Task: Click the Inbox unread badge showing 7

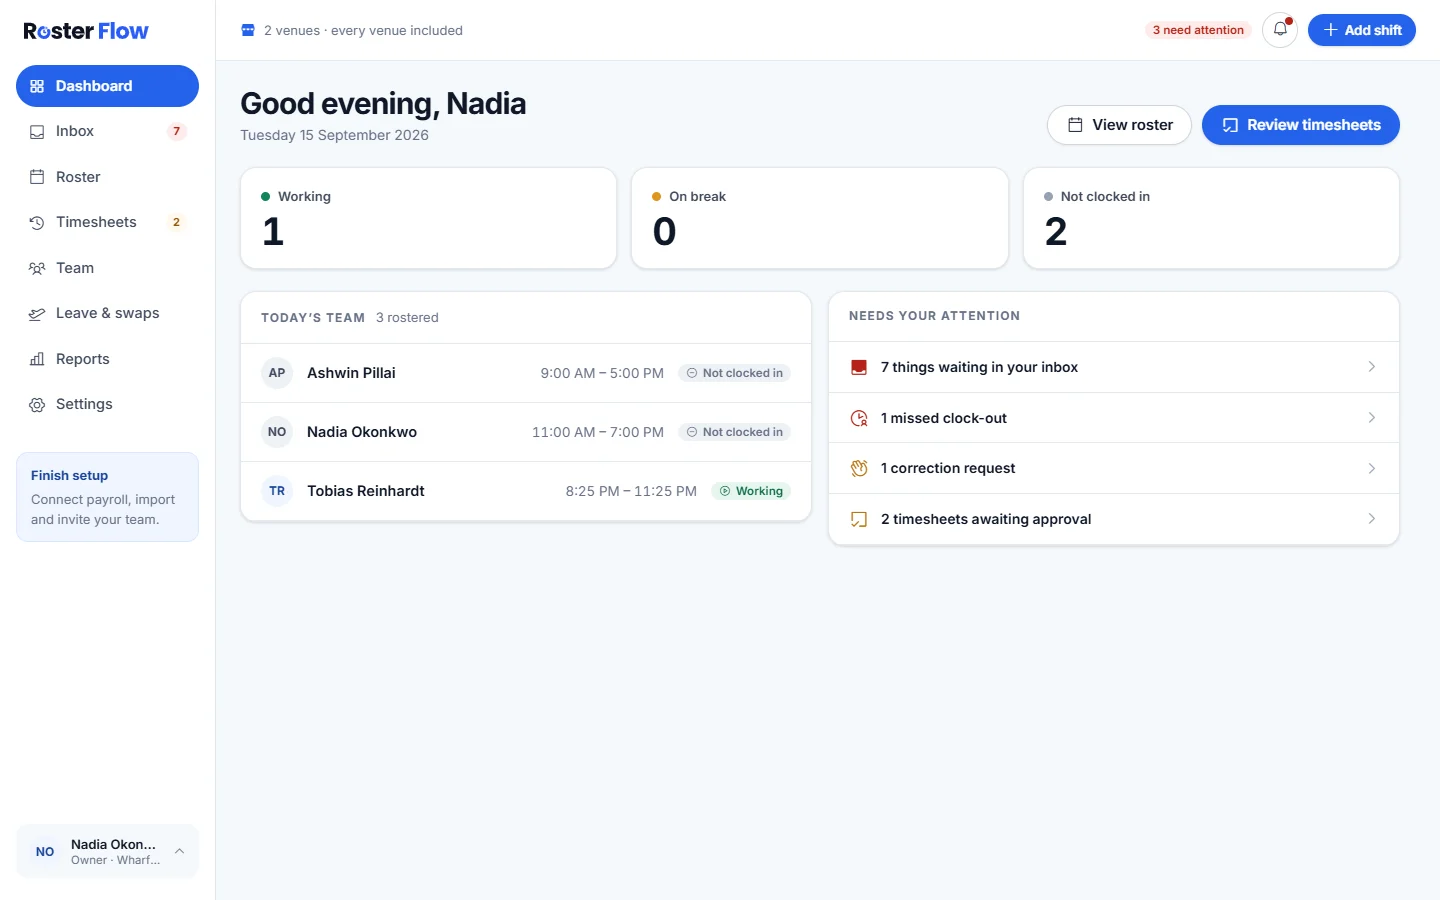Action: (177, 131)
